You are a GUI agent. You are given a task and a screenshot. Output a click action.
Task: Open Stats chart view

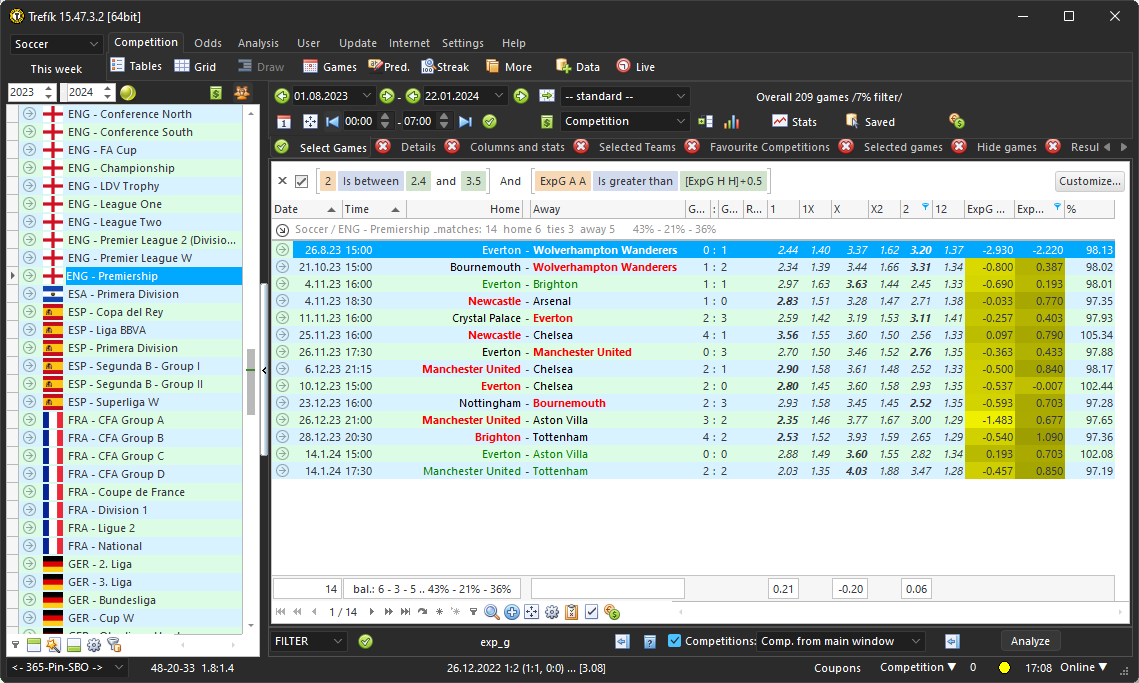tap(794, 121)
